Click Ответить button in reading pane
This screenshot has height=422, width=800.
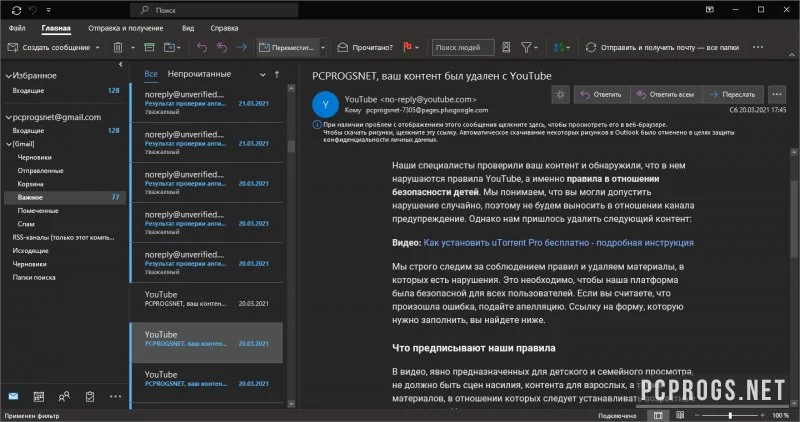[x=602, y=94]
